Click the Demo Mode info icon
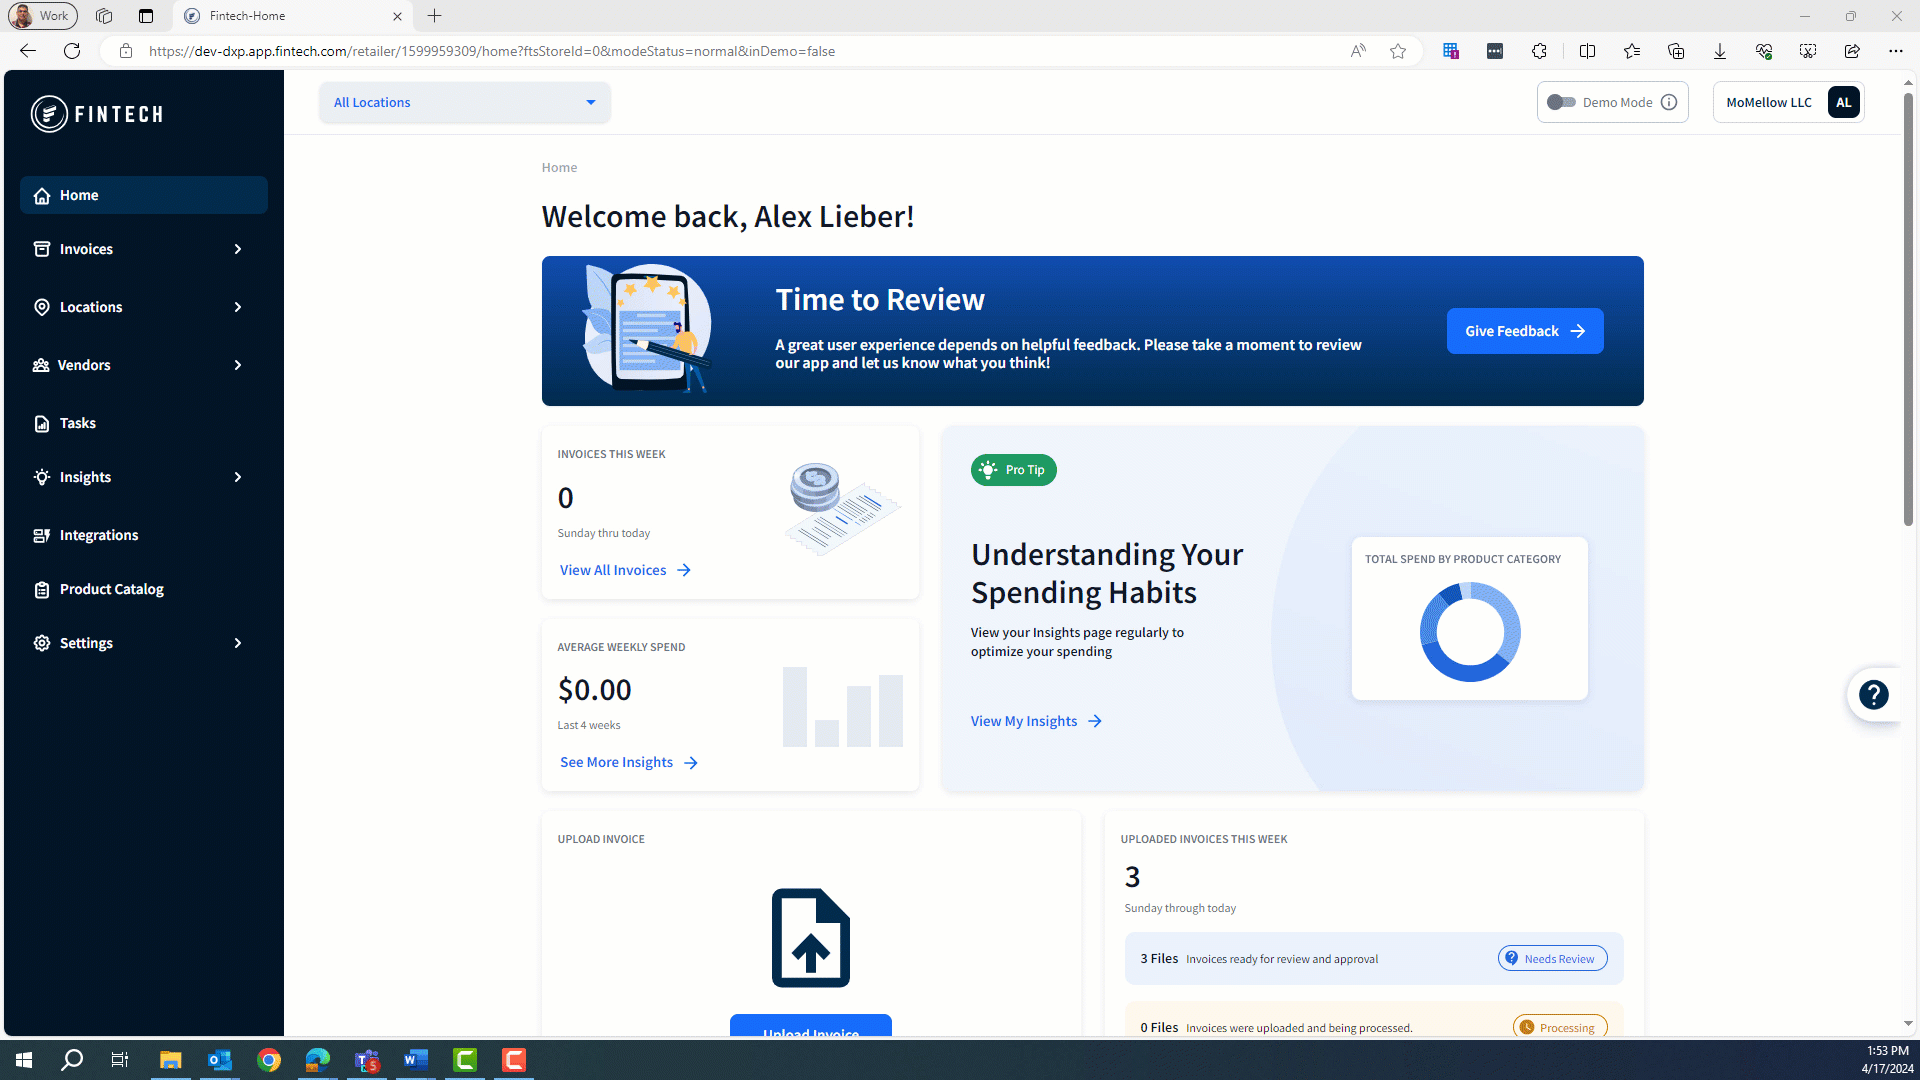This screenshot has height=1080, width=1920. (x=1669, y=102)
